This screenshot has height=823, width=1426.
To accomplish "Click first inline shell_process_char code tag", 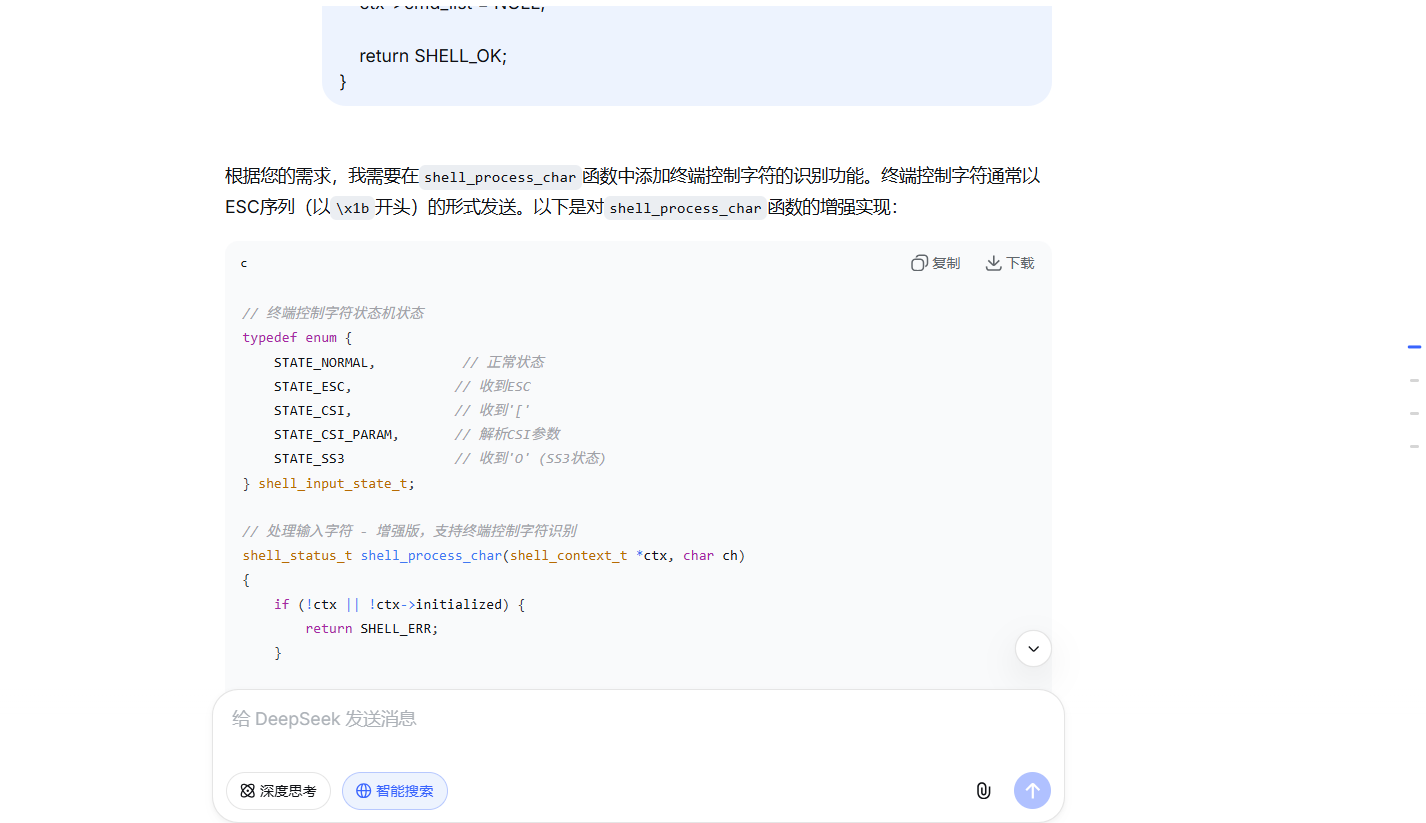I will coord(500,177).
